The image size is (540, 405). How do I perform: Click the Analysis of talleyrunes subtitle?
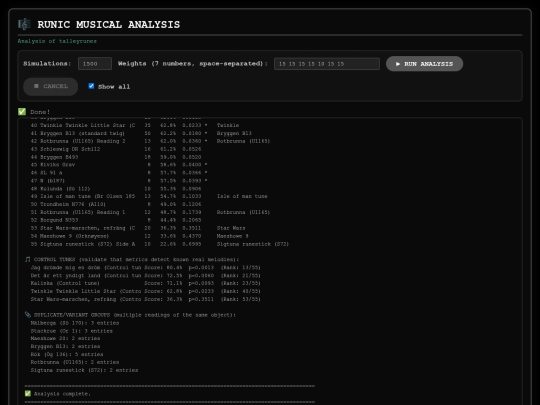(57, 41)
